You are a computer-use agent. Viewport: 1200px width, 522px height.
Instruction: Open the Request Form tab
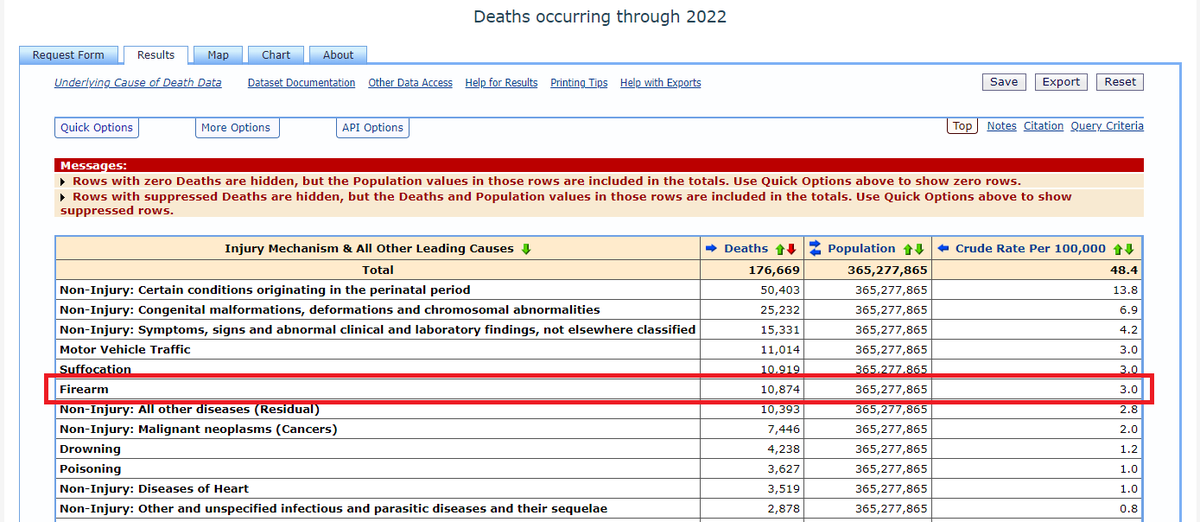tap(69, 55)
